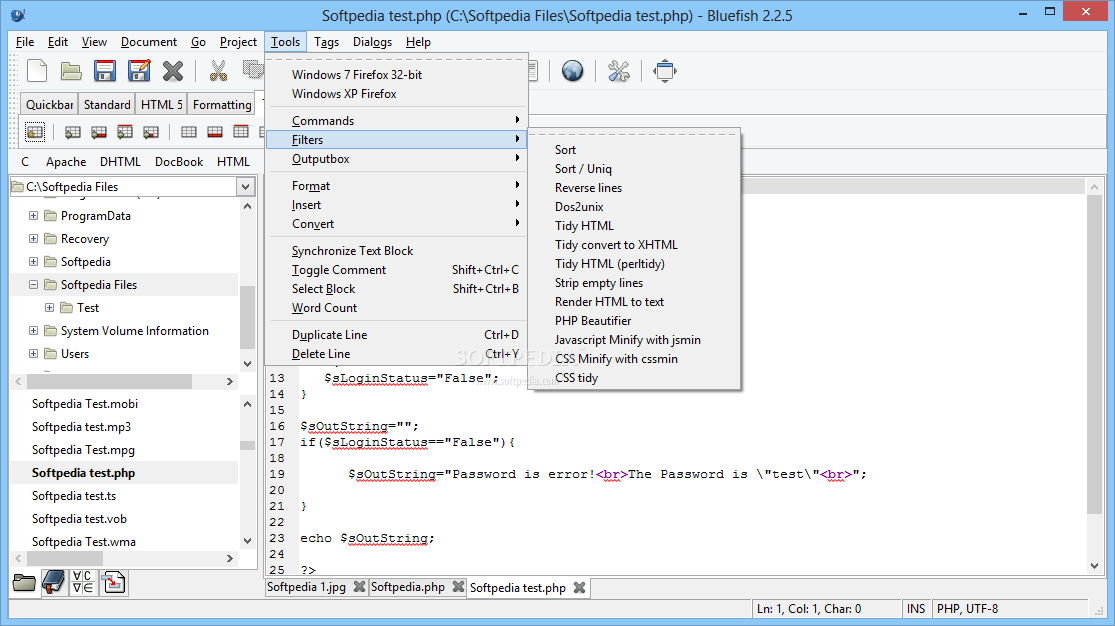Click the Save As floppy-pencil icon
Viewport: 1115px width, 626px height.
139,71
